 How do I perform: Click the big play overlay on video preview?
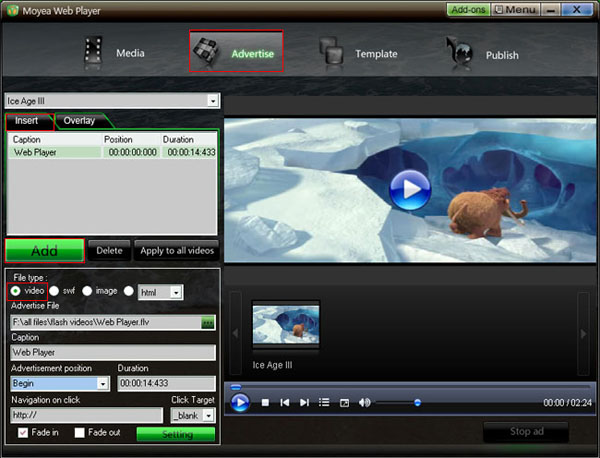coord(410,190)
